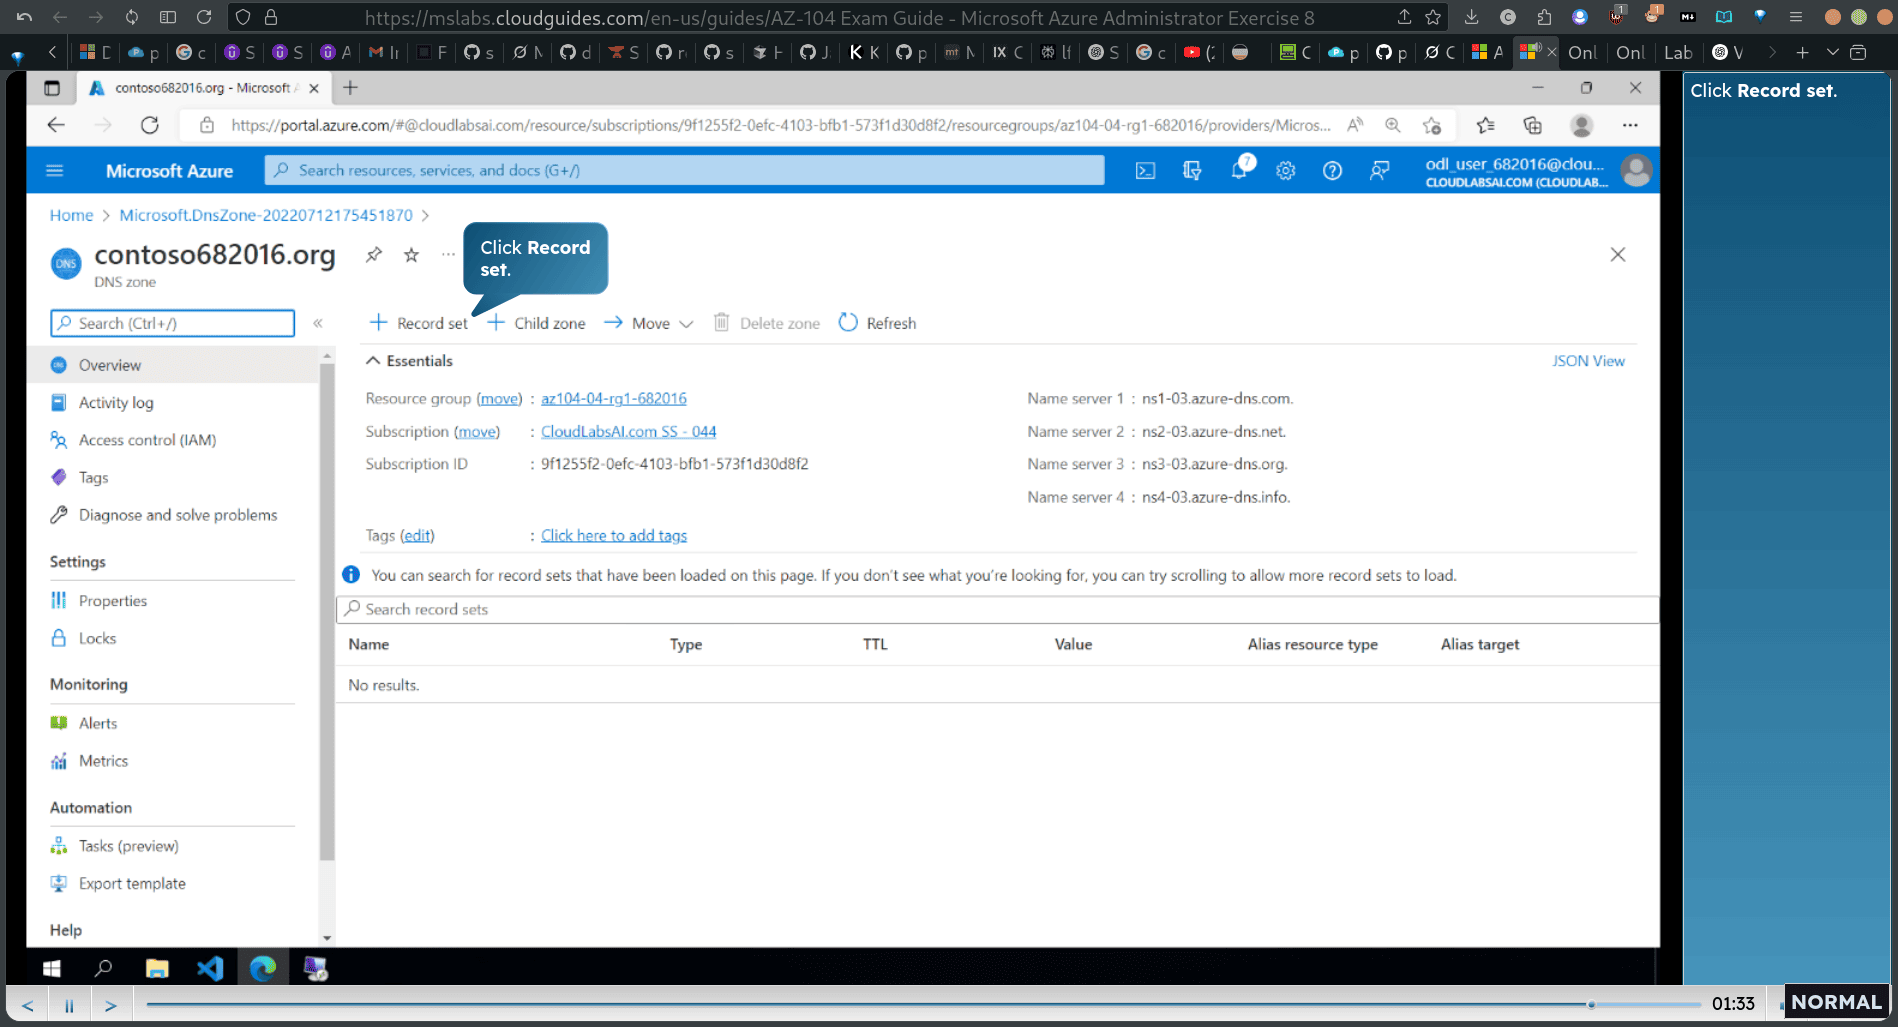Seek along the guide progress slider
Image resolution: width=1898 pixels, height=1027 pixels.
[923, 1004]
